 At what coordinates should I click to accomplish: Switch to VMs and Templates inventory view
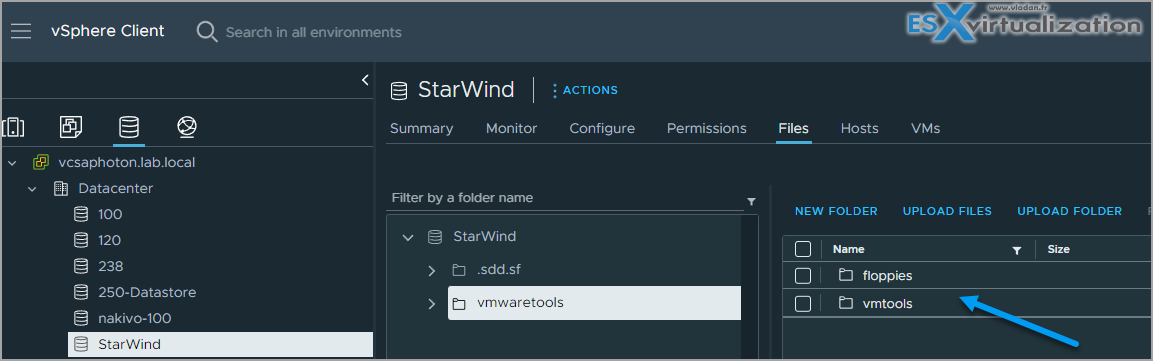71,127
